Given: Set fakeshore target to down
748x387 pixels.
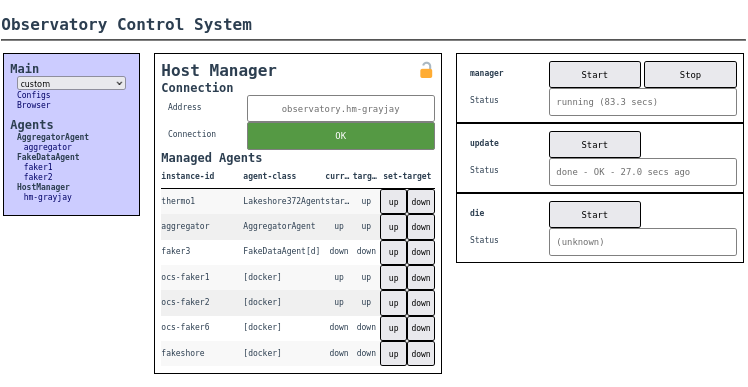Looking at the screenshot, I should point(421,354).
